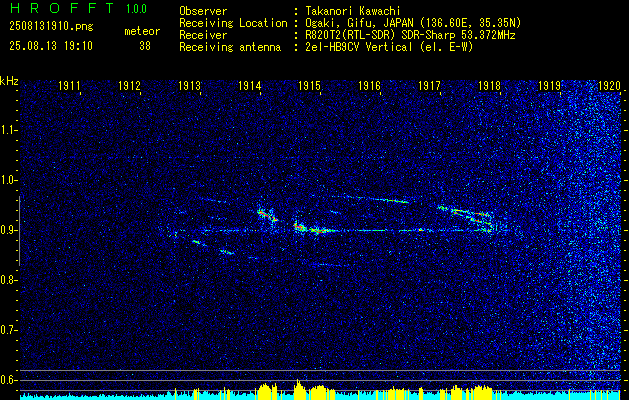629x400 pixels.
Task: Click frequency label 0.6
Action: (7, 380)
